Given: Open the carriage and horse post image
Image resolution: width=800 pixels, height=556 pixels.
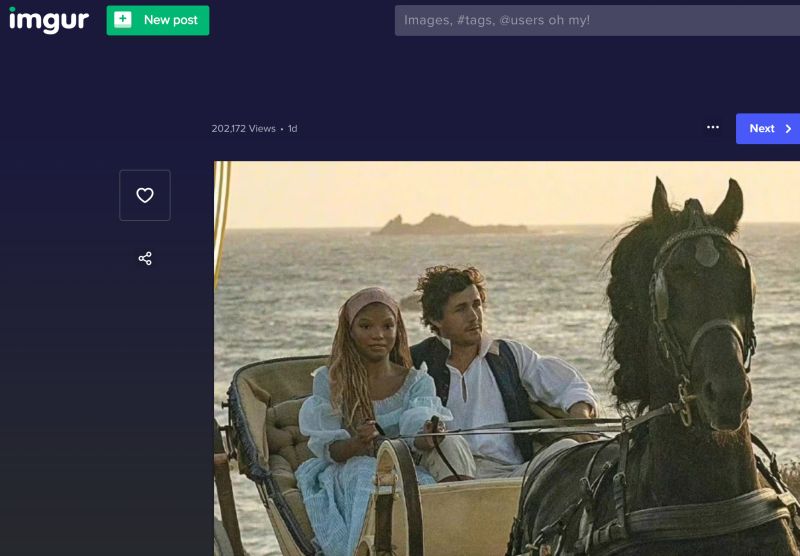Looking at the screenshot, I should point(507,359).
